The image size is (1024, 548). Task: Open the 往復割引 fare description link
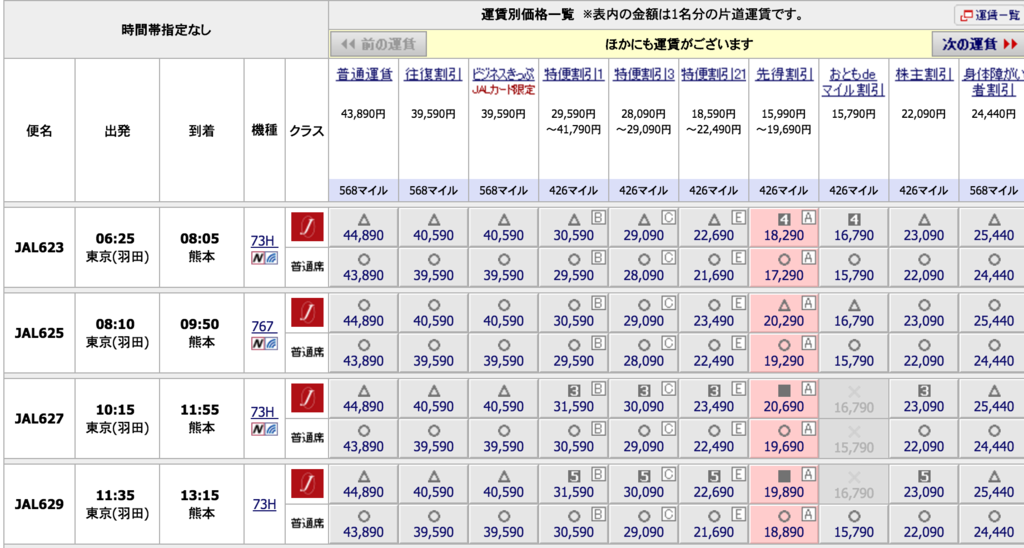pos(434,74)
